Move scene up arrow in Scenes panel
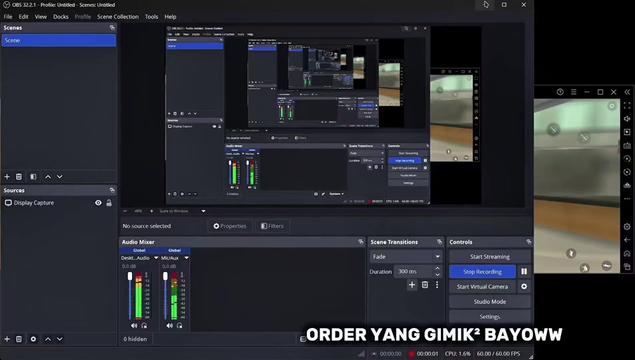This screenshot has height=360, width=635. 48,177
